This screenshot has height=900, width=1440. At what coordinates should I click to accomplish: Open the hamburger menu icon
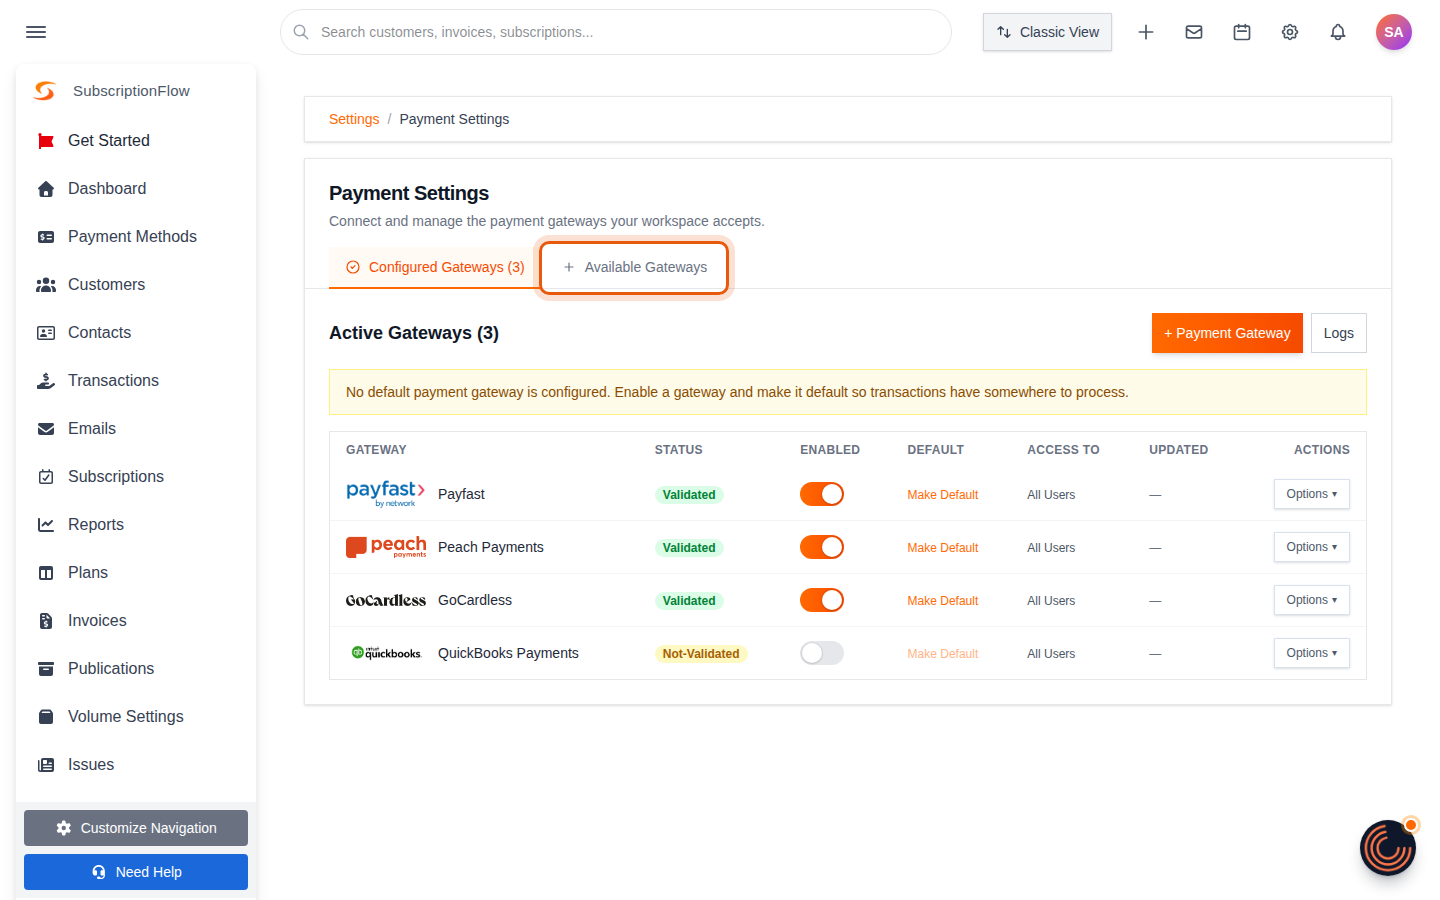pos(36,32)
